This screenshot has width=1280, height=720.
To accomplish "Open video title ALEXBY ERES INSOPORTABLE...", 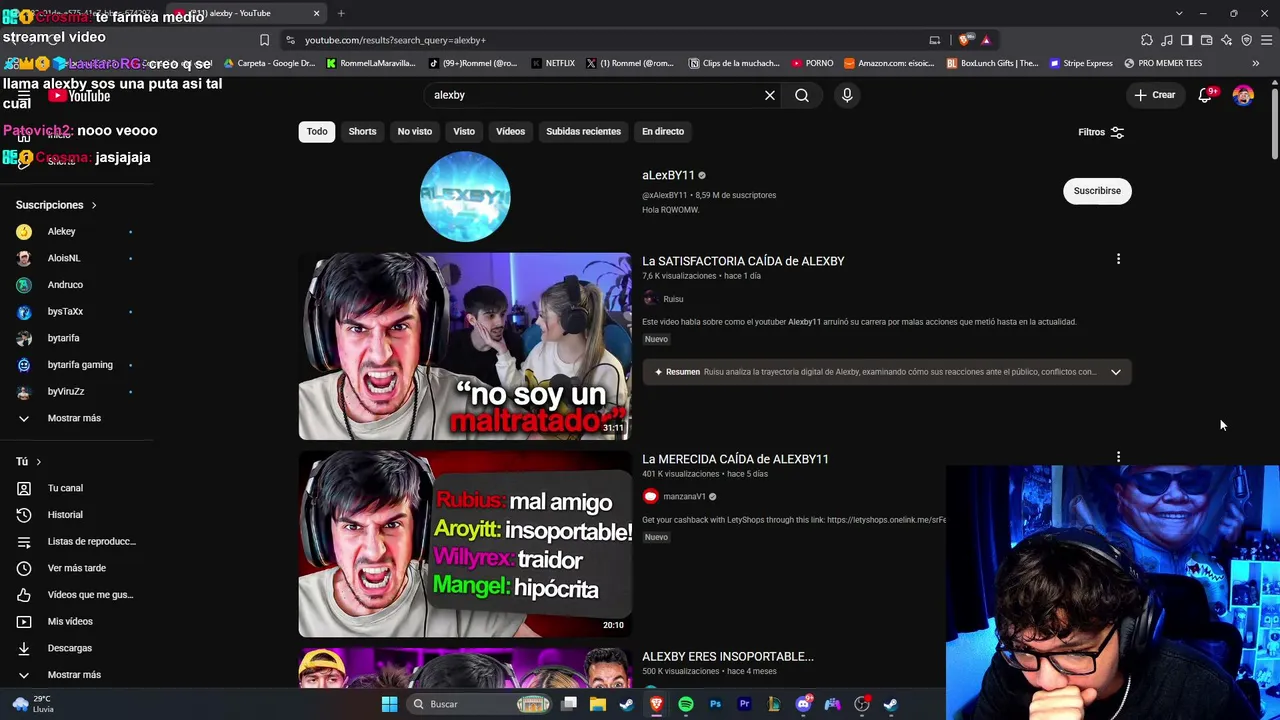I will [x=728, y=657].
